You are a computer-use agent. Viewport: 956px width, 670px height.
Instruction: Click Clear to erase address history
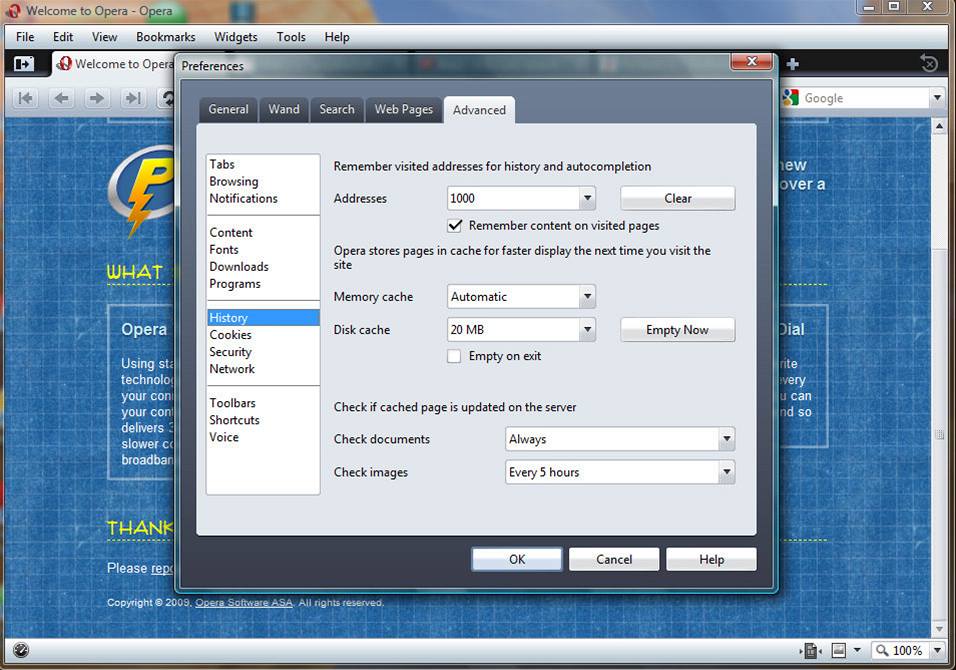click(677, 198)
